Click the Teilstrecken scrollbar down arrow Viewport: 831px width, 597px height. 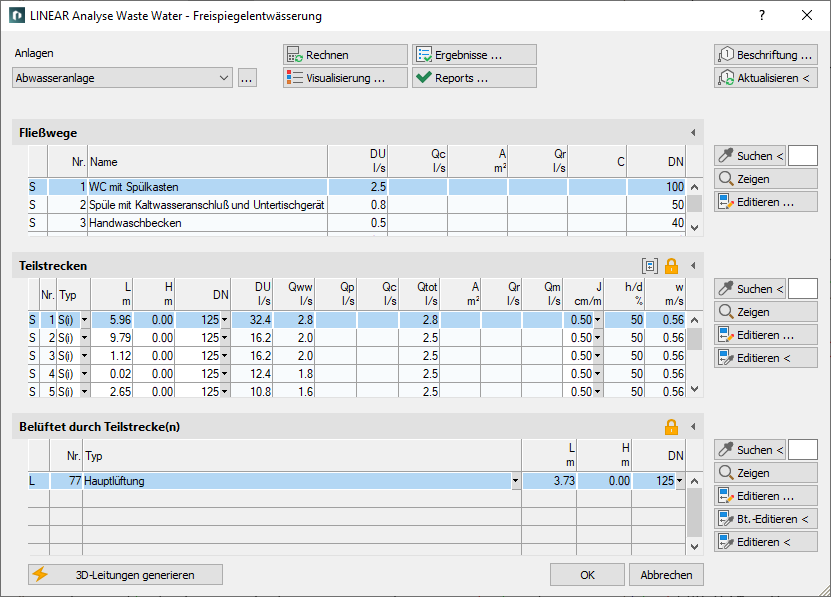[695, 389]
